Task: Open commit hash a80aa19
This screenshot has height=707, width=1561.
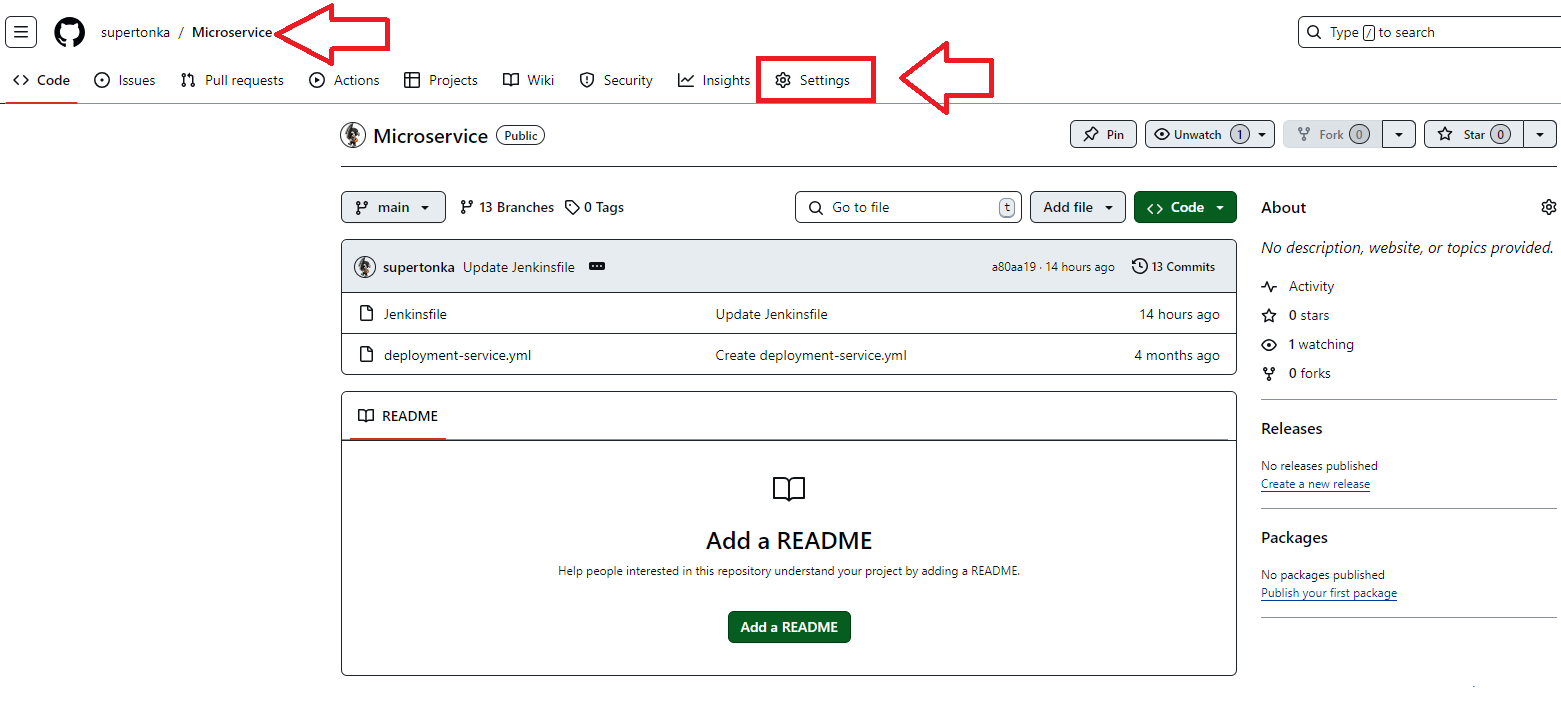Action: coord(1014,267)
